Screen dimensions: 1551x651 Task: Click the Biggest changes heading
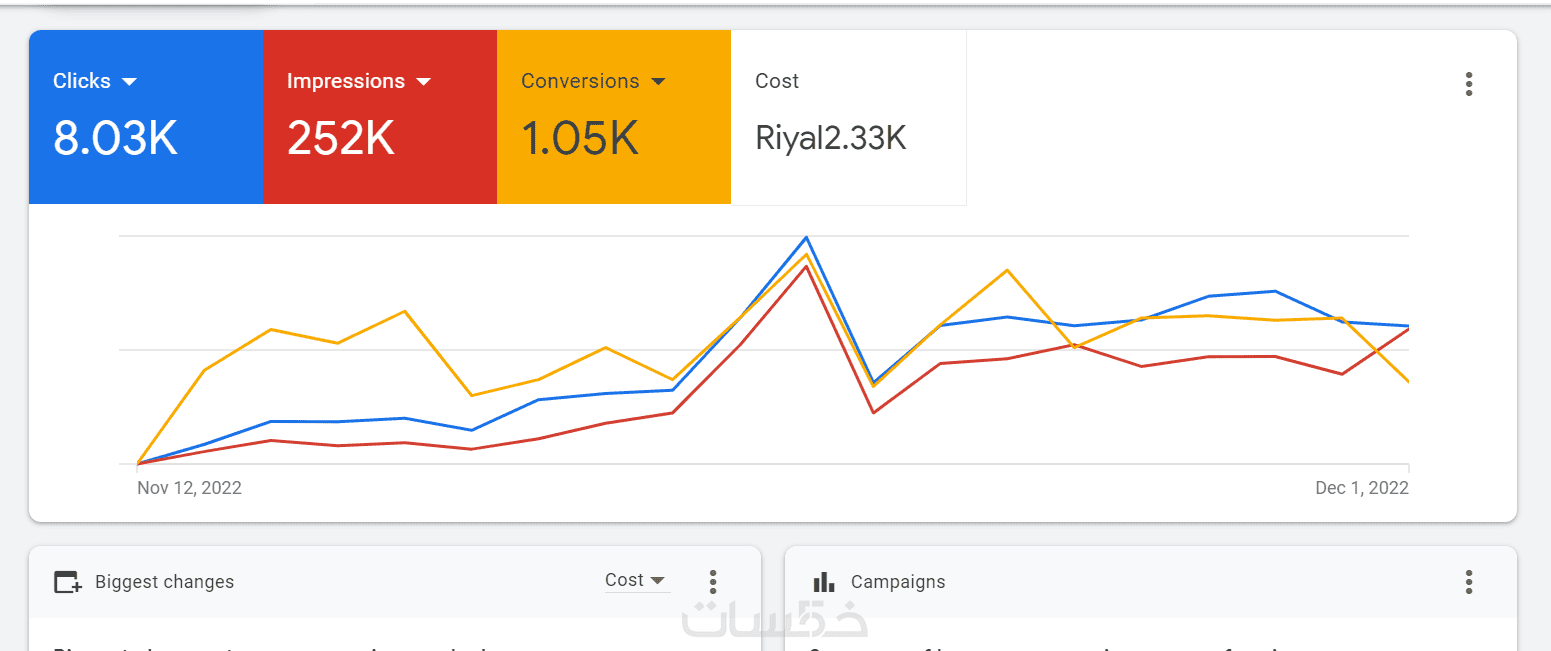pyautogui.click(x=164, y=582)
